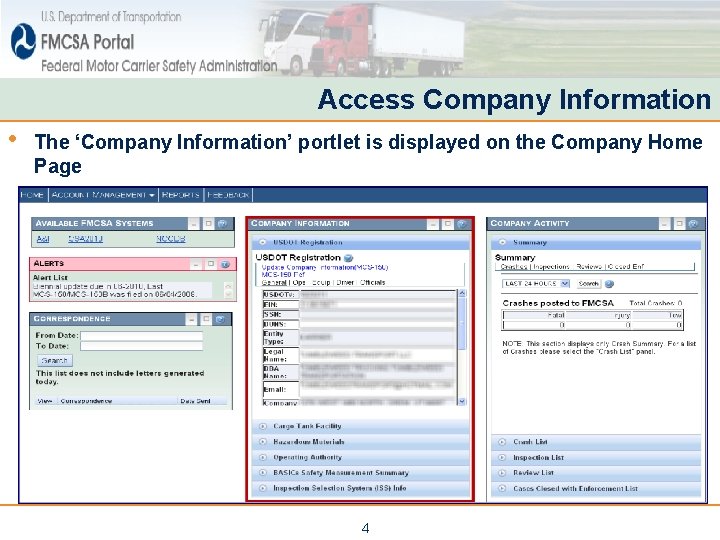
Task: Click help icon next to Summary Search button
Action: coord(609,284)
